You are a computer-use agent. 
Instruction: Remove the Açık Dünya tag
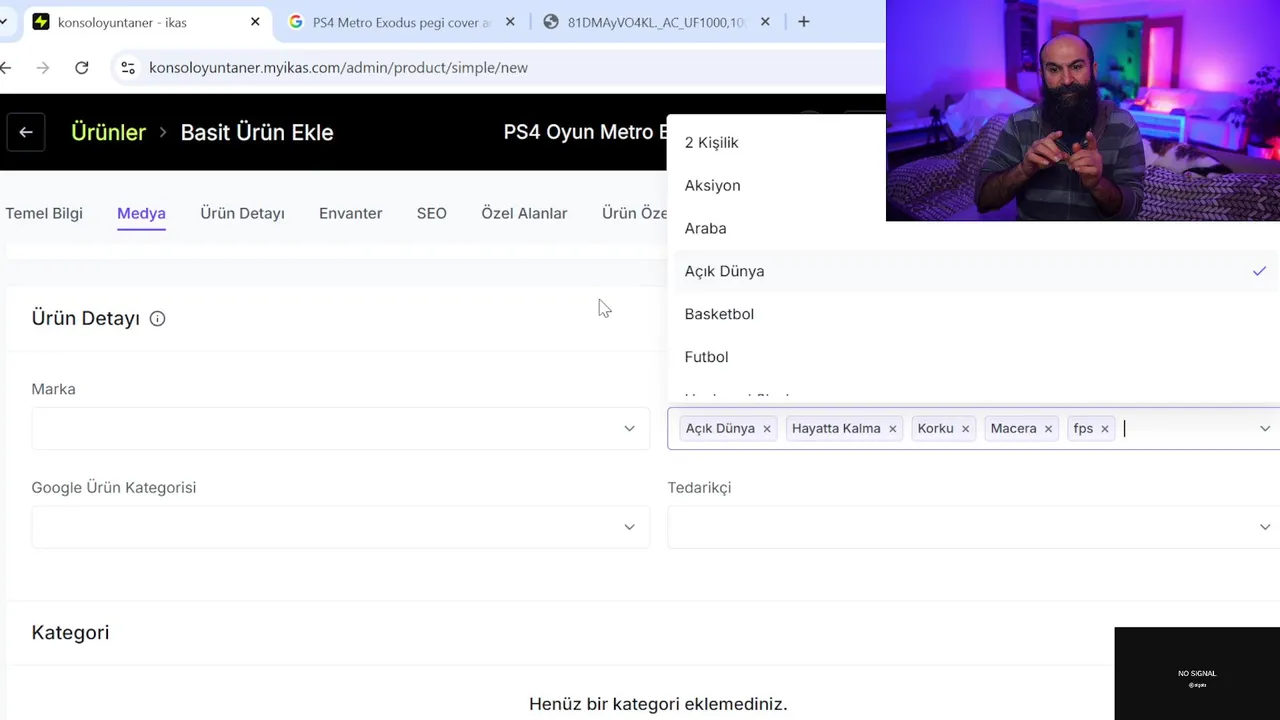767,428
